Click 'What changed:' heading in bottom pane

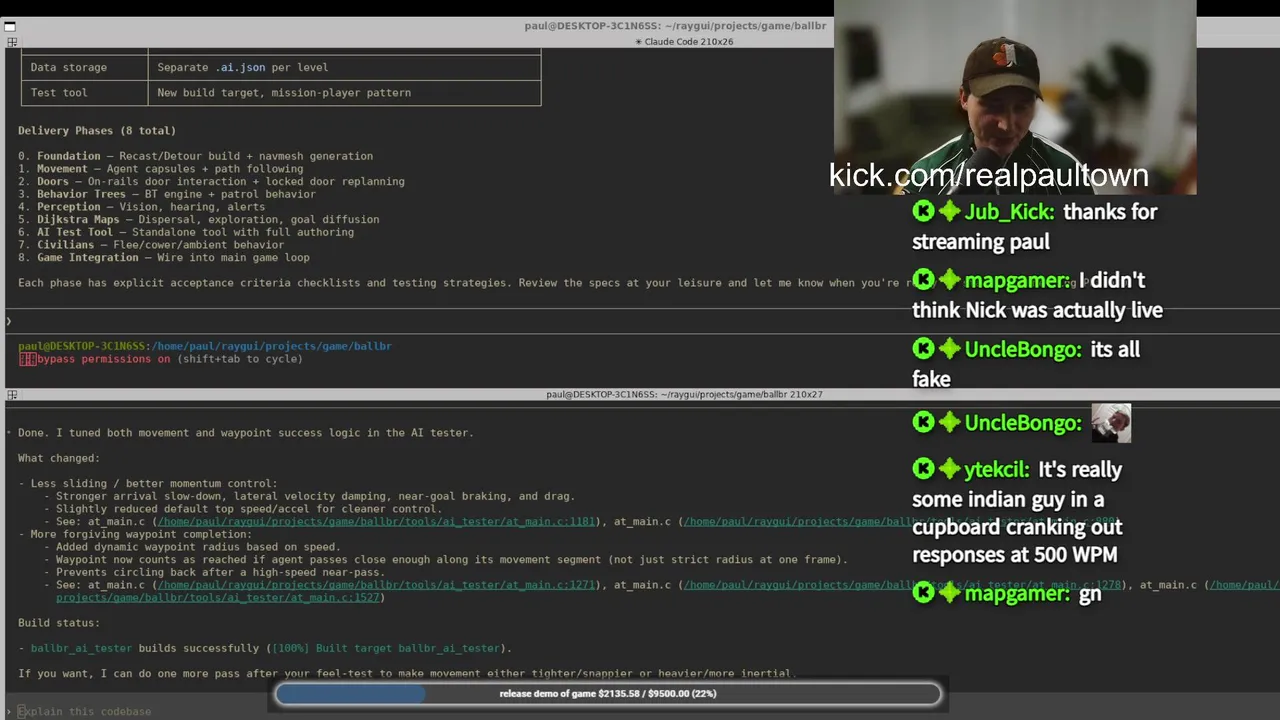[x=59, y=458]
